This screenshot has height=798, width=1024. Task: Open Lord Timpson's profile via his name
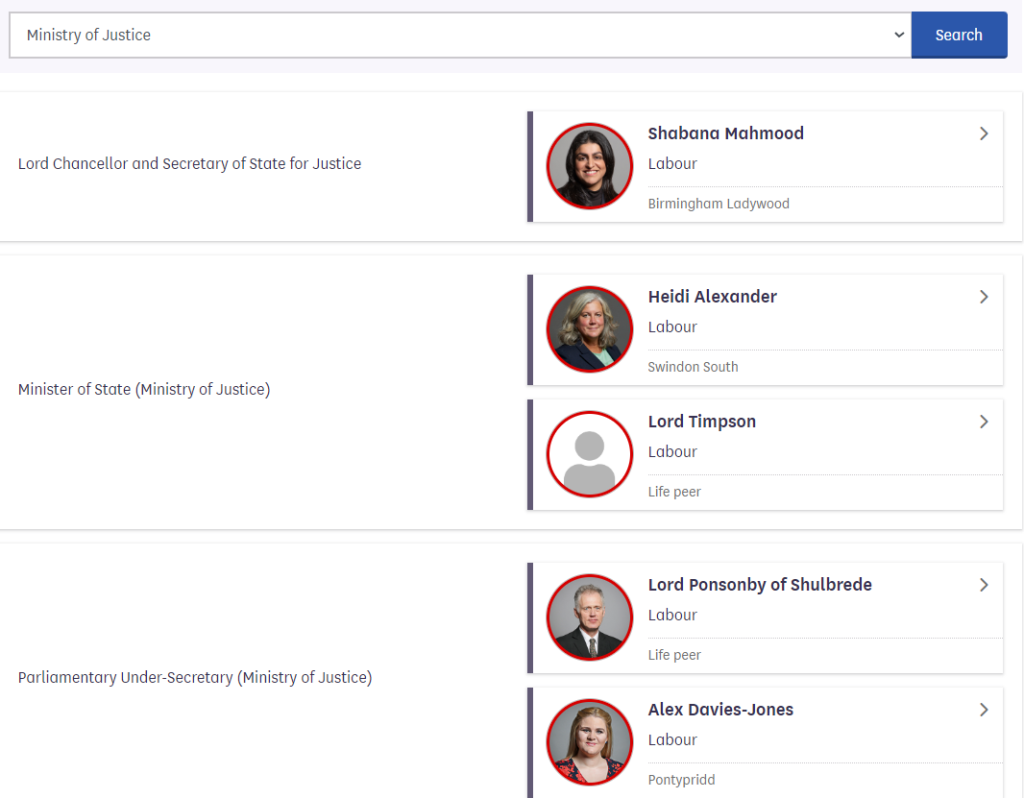pos(701,421)
